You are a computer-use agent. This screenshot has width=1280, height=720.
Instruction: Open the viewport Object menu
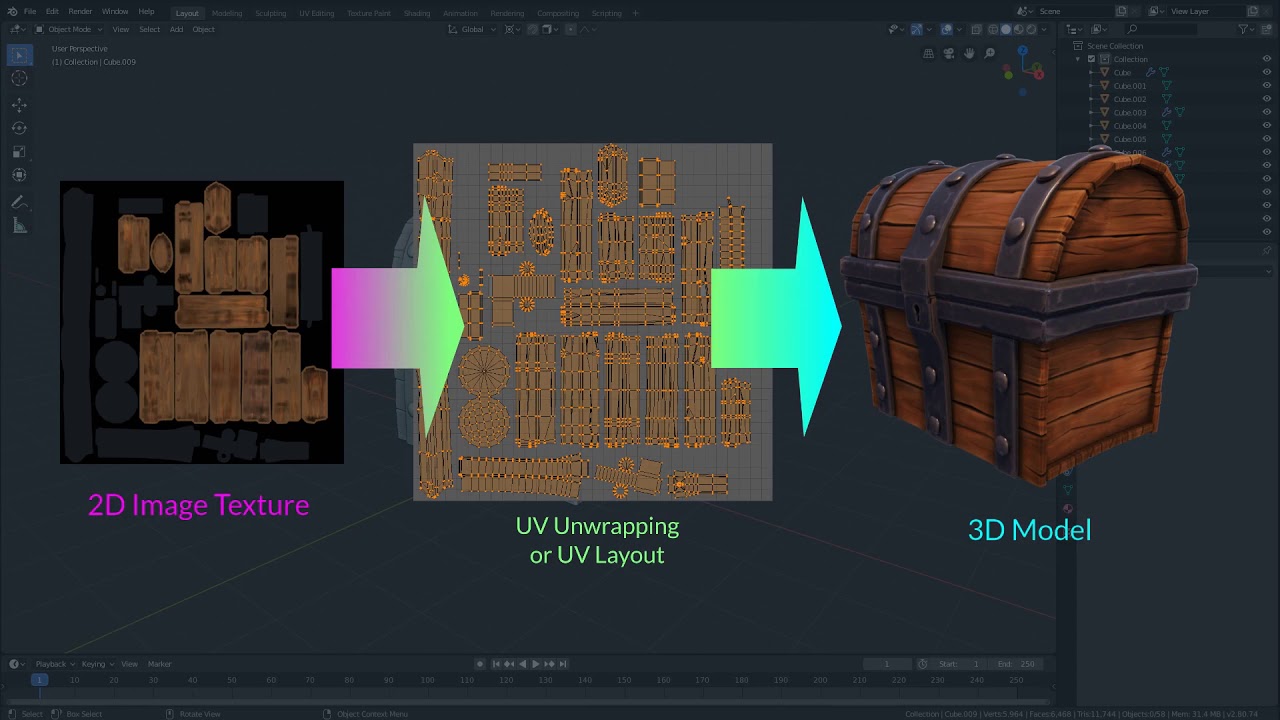click(x=203, y=29)
